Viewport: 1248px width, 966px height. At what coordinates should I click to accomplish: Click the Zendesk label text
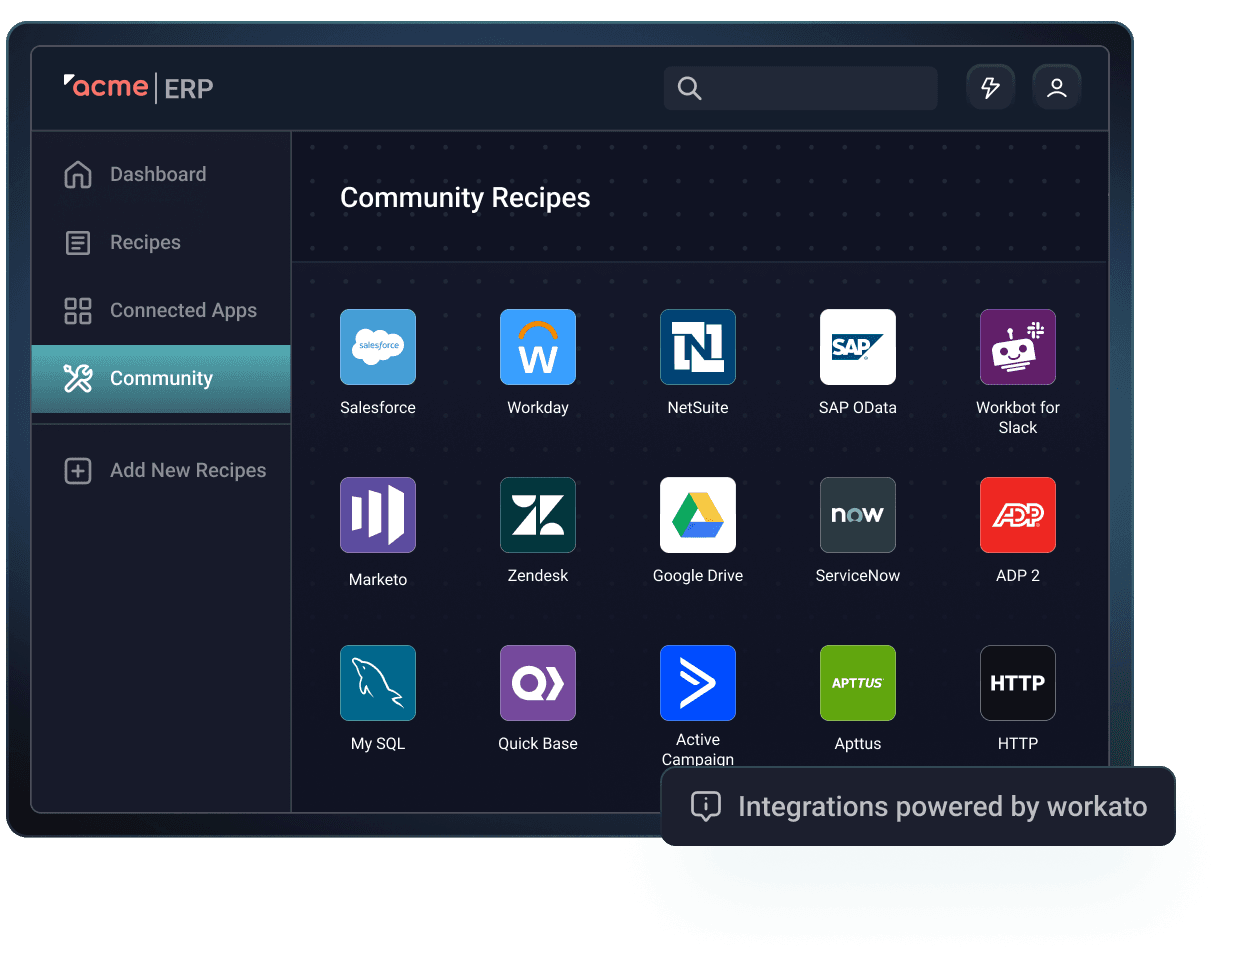tap(538, 575)
